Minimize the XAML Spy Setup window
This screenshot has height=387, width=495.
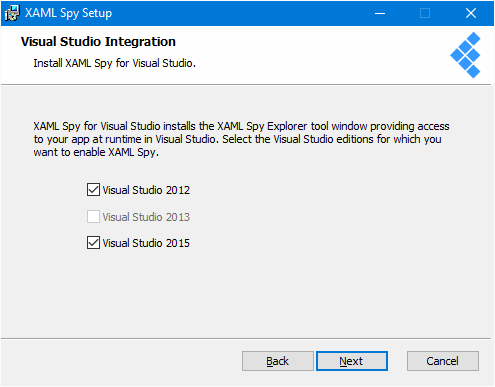click(380, 13)
